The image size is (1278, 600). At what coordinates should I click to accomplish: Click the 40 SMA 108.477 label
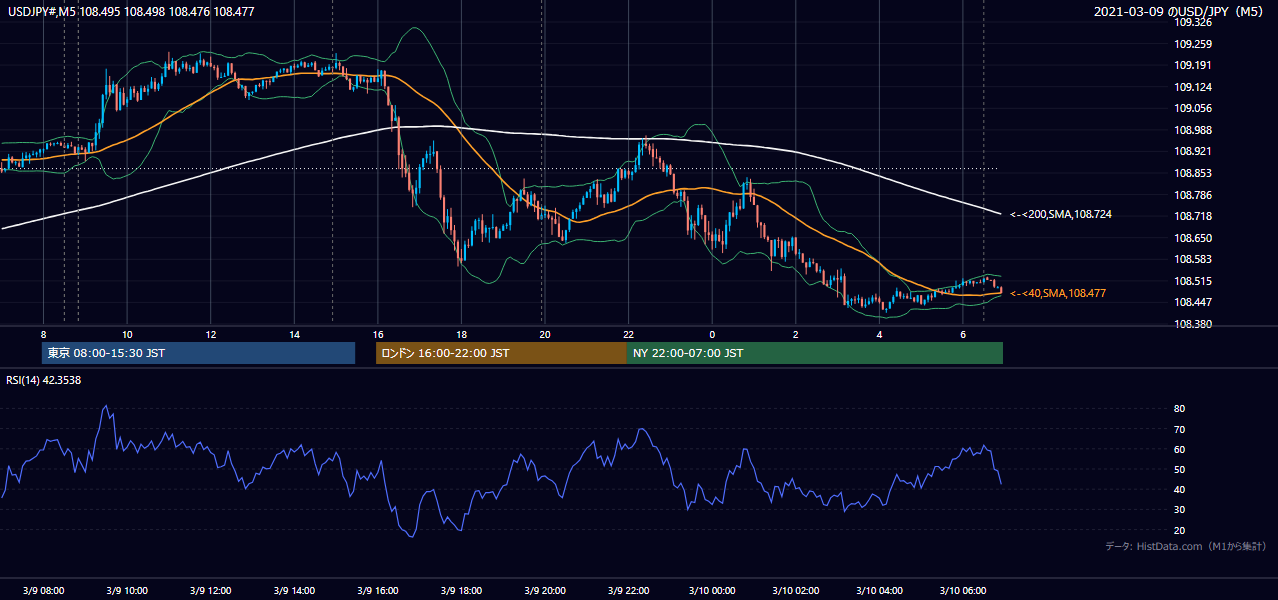click(x=1058, y=293)
